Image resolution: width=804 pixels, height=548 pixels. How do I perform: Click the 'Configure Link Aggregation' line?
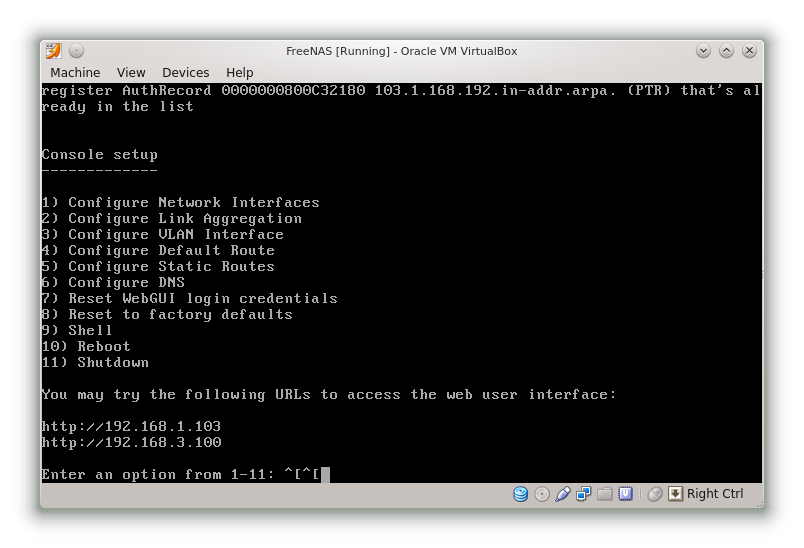coord(172,218)
